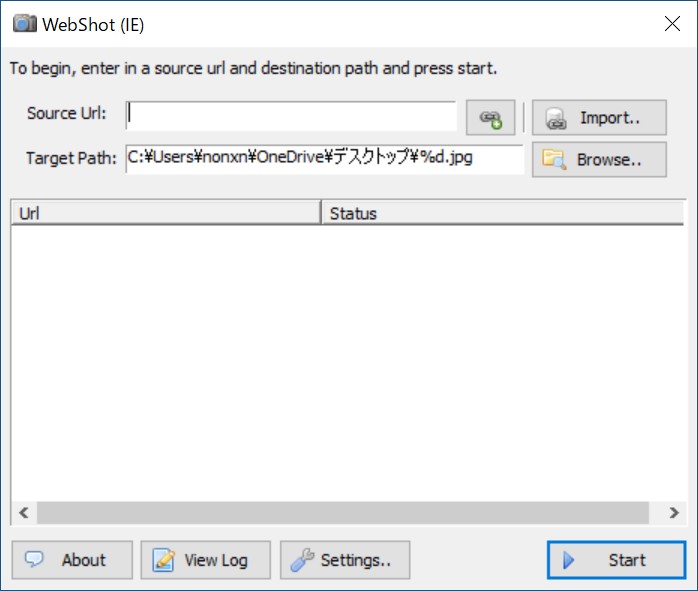
Task: Click into the Target Path text field
Action: pos(324,158)
